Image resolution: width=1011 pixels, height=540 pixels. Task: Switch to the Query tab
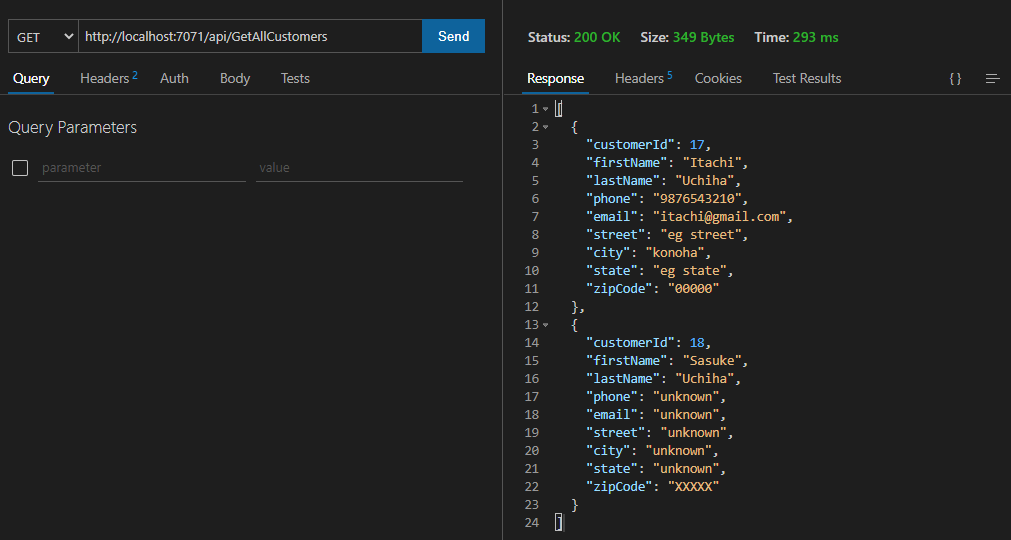pyautogui.click(x=31, y=78)
